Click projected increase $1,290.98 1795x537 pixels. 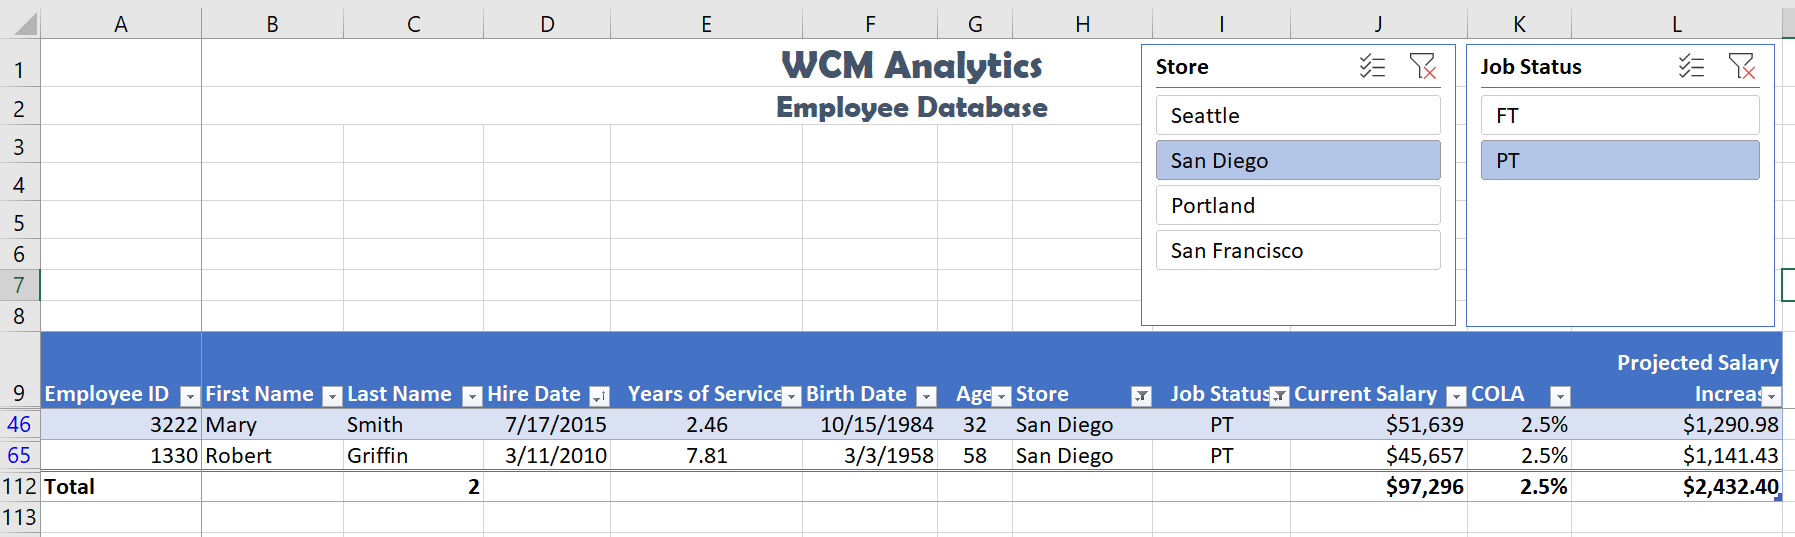pyautogui.click(x=1677, y=424)
